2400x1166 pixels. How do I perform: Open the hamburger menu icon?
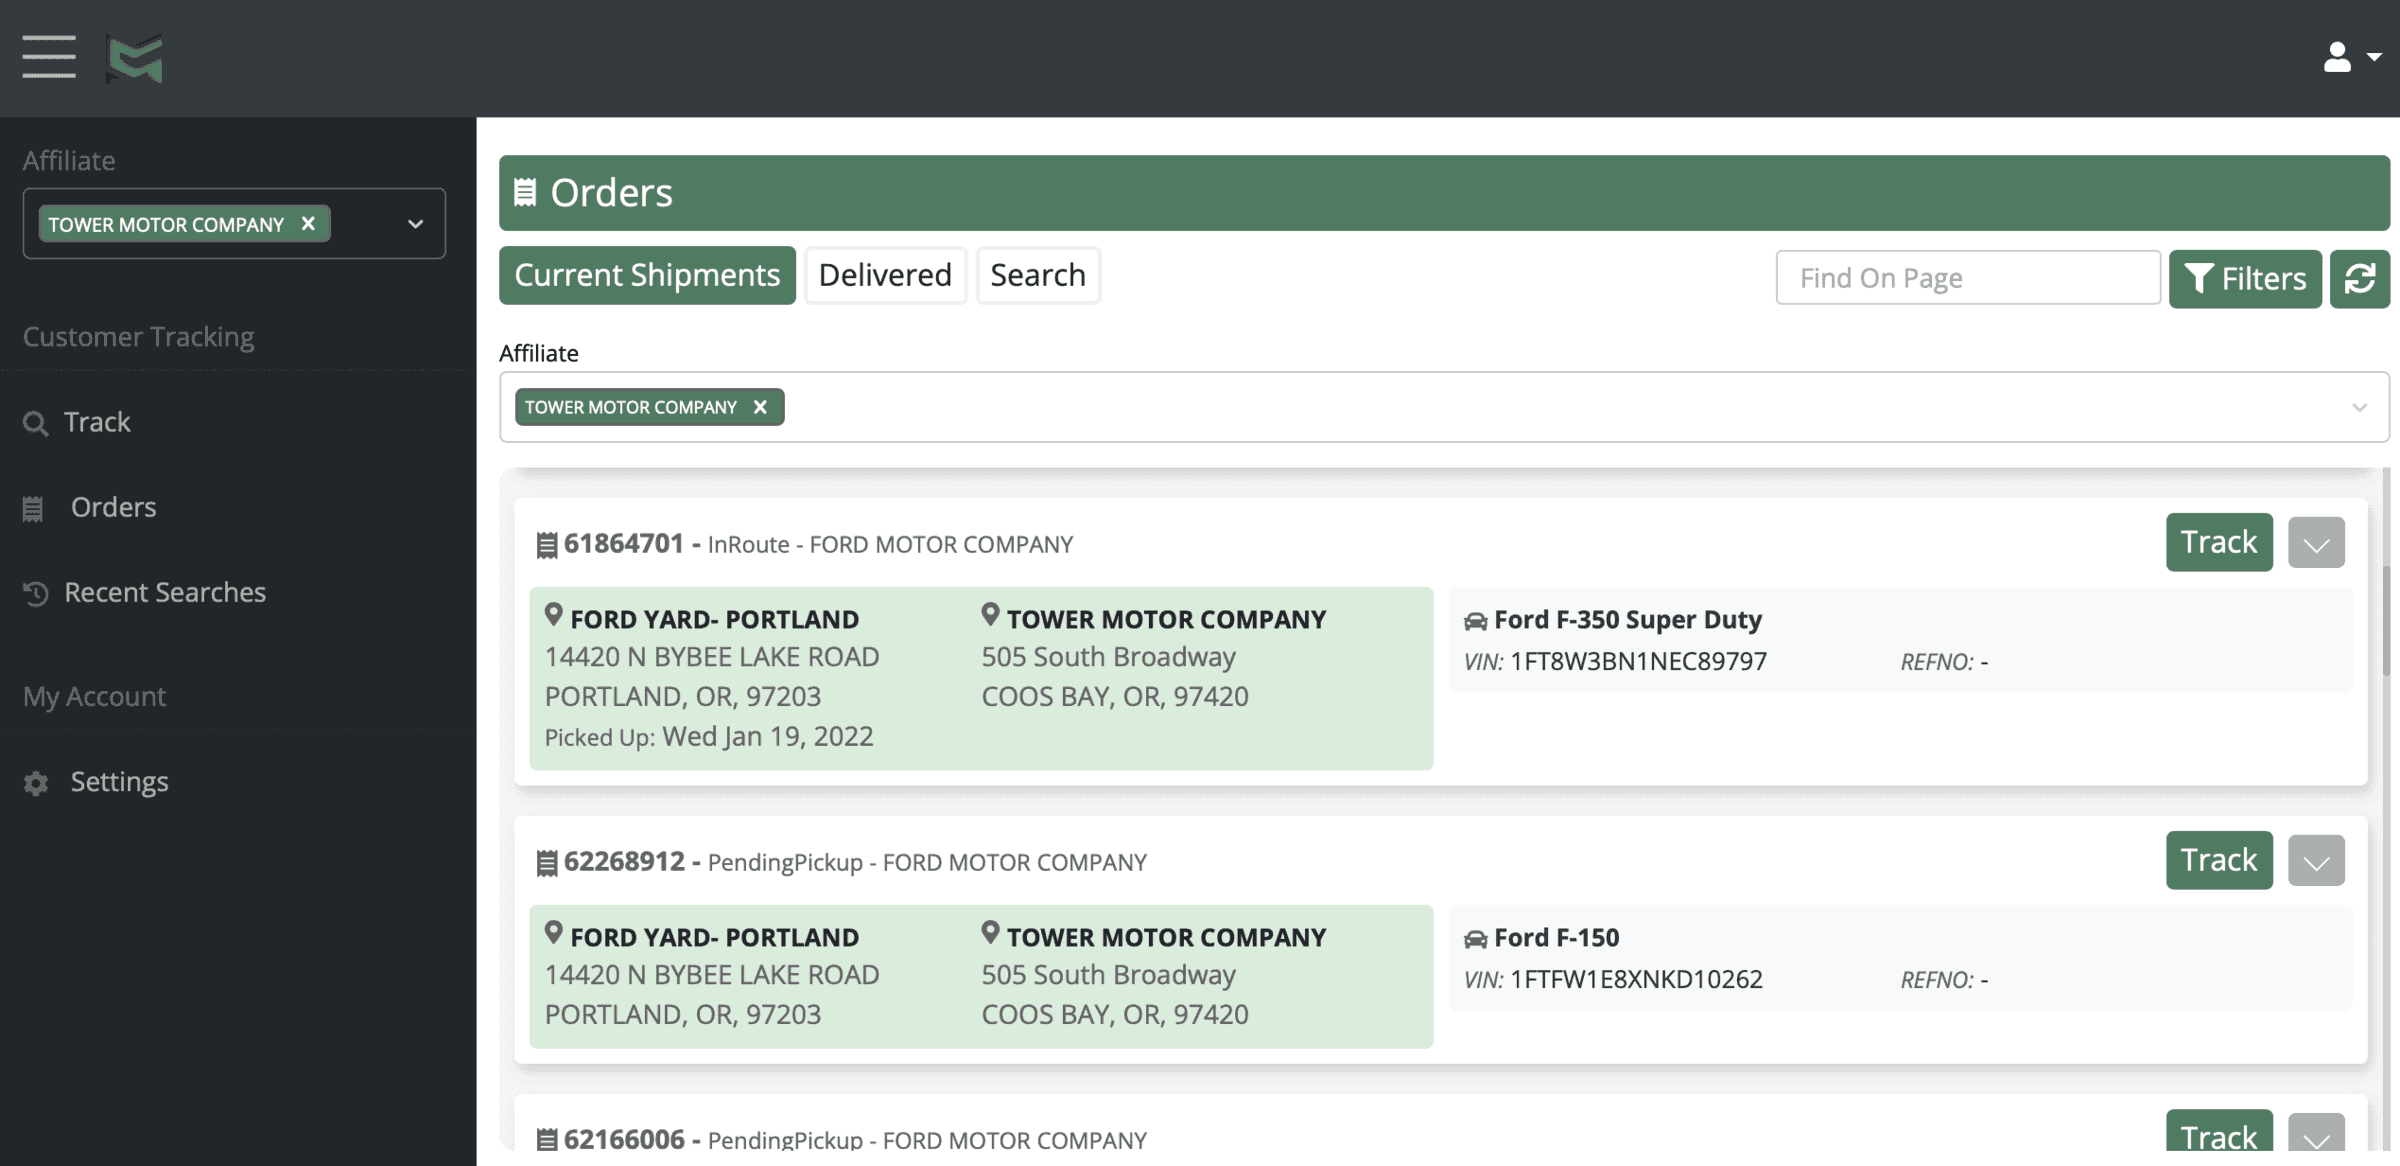(x=49, y=57)
